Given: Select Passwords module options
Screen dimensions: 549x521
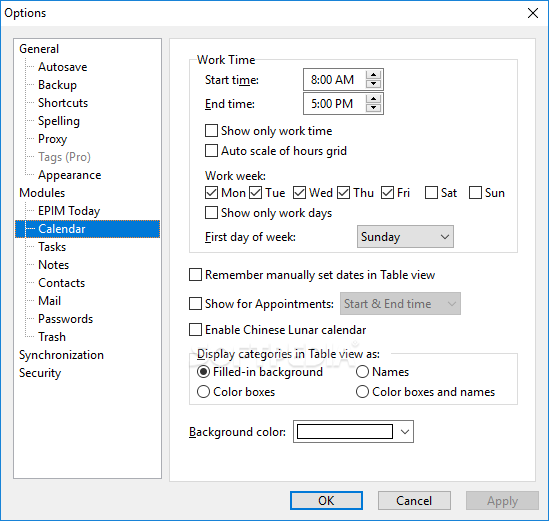Looking at the screenshot, I should (65, 319).
